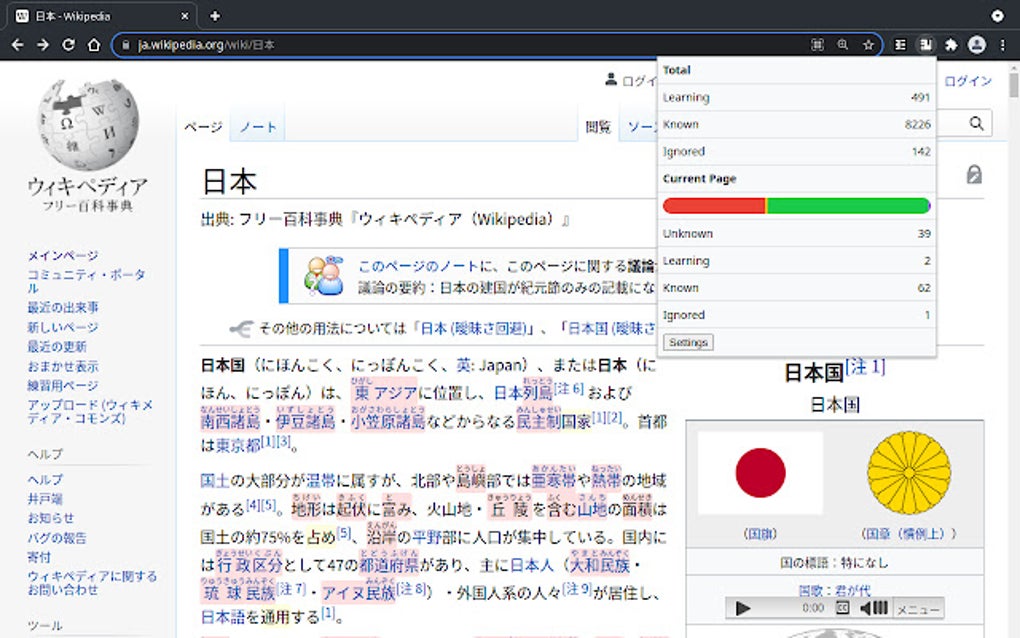Screen dimensions: 1020x638
Task: Click the reading list icon next to extensions
Action: point(900,44)
